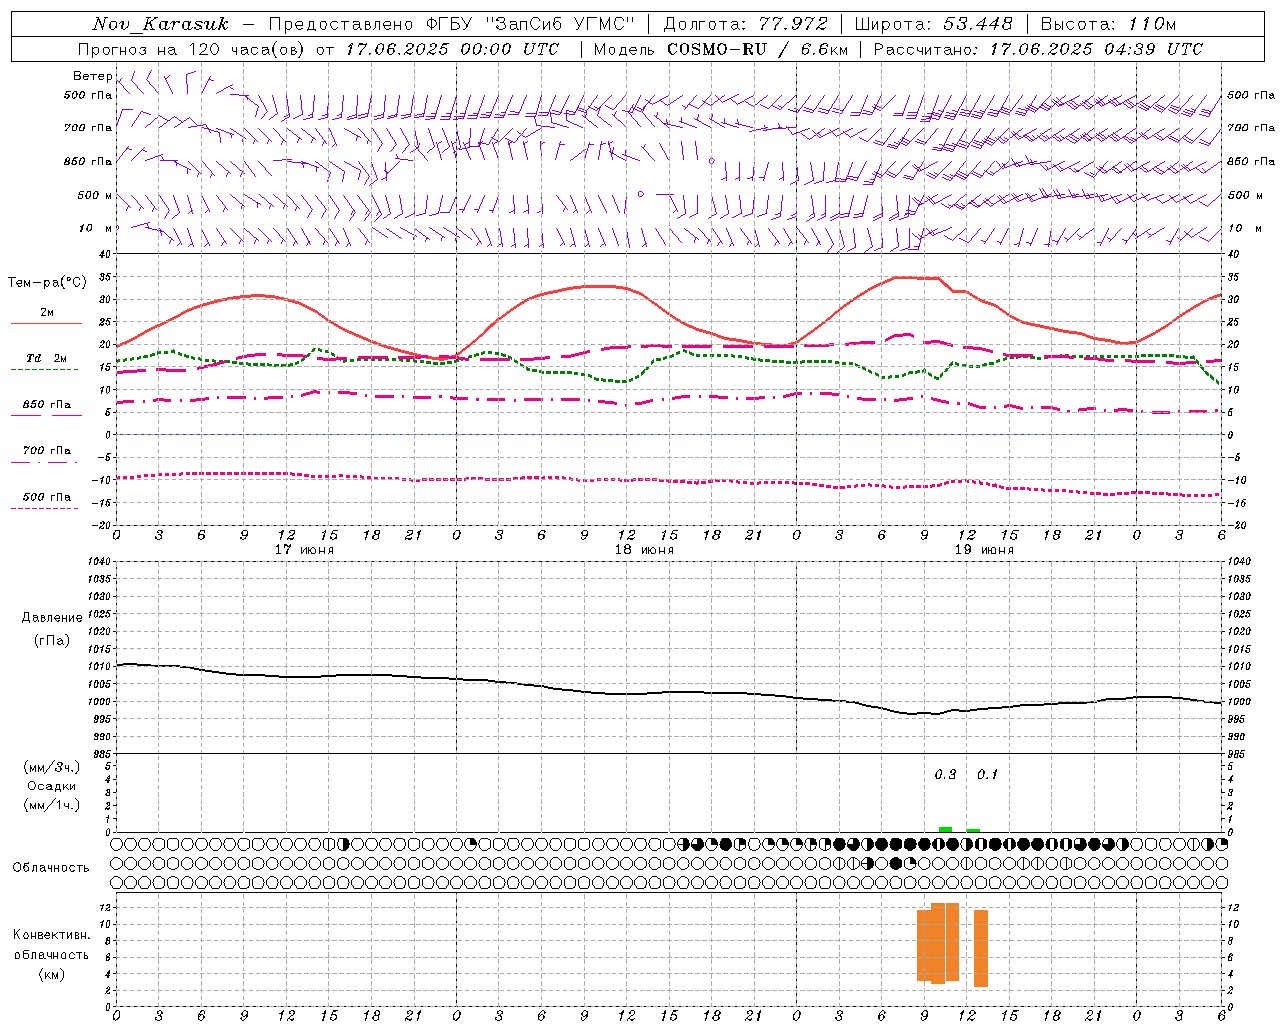Click the Nov_Karasuk station title
The image size is (1280, 1024).
(x=161, y=24)
